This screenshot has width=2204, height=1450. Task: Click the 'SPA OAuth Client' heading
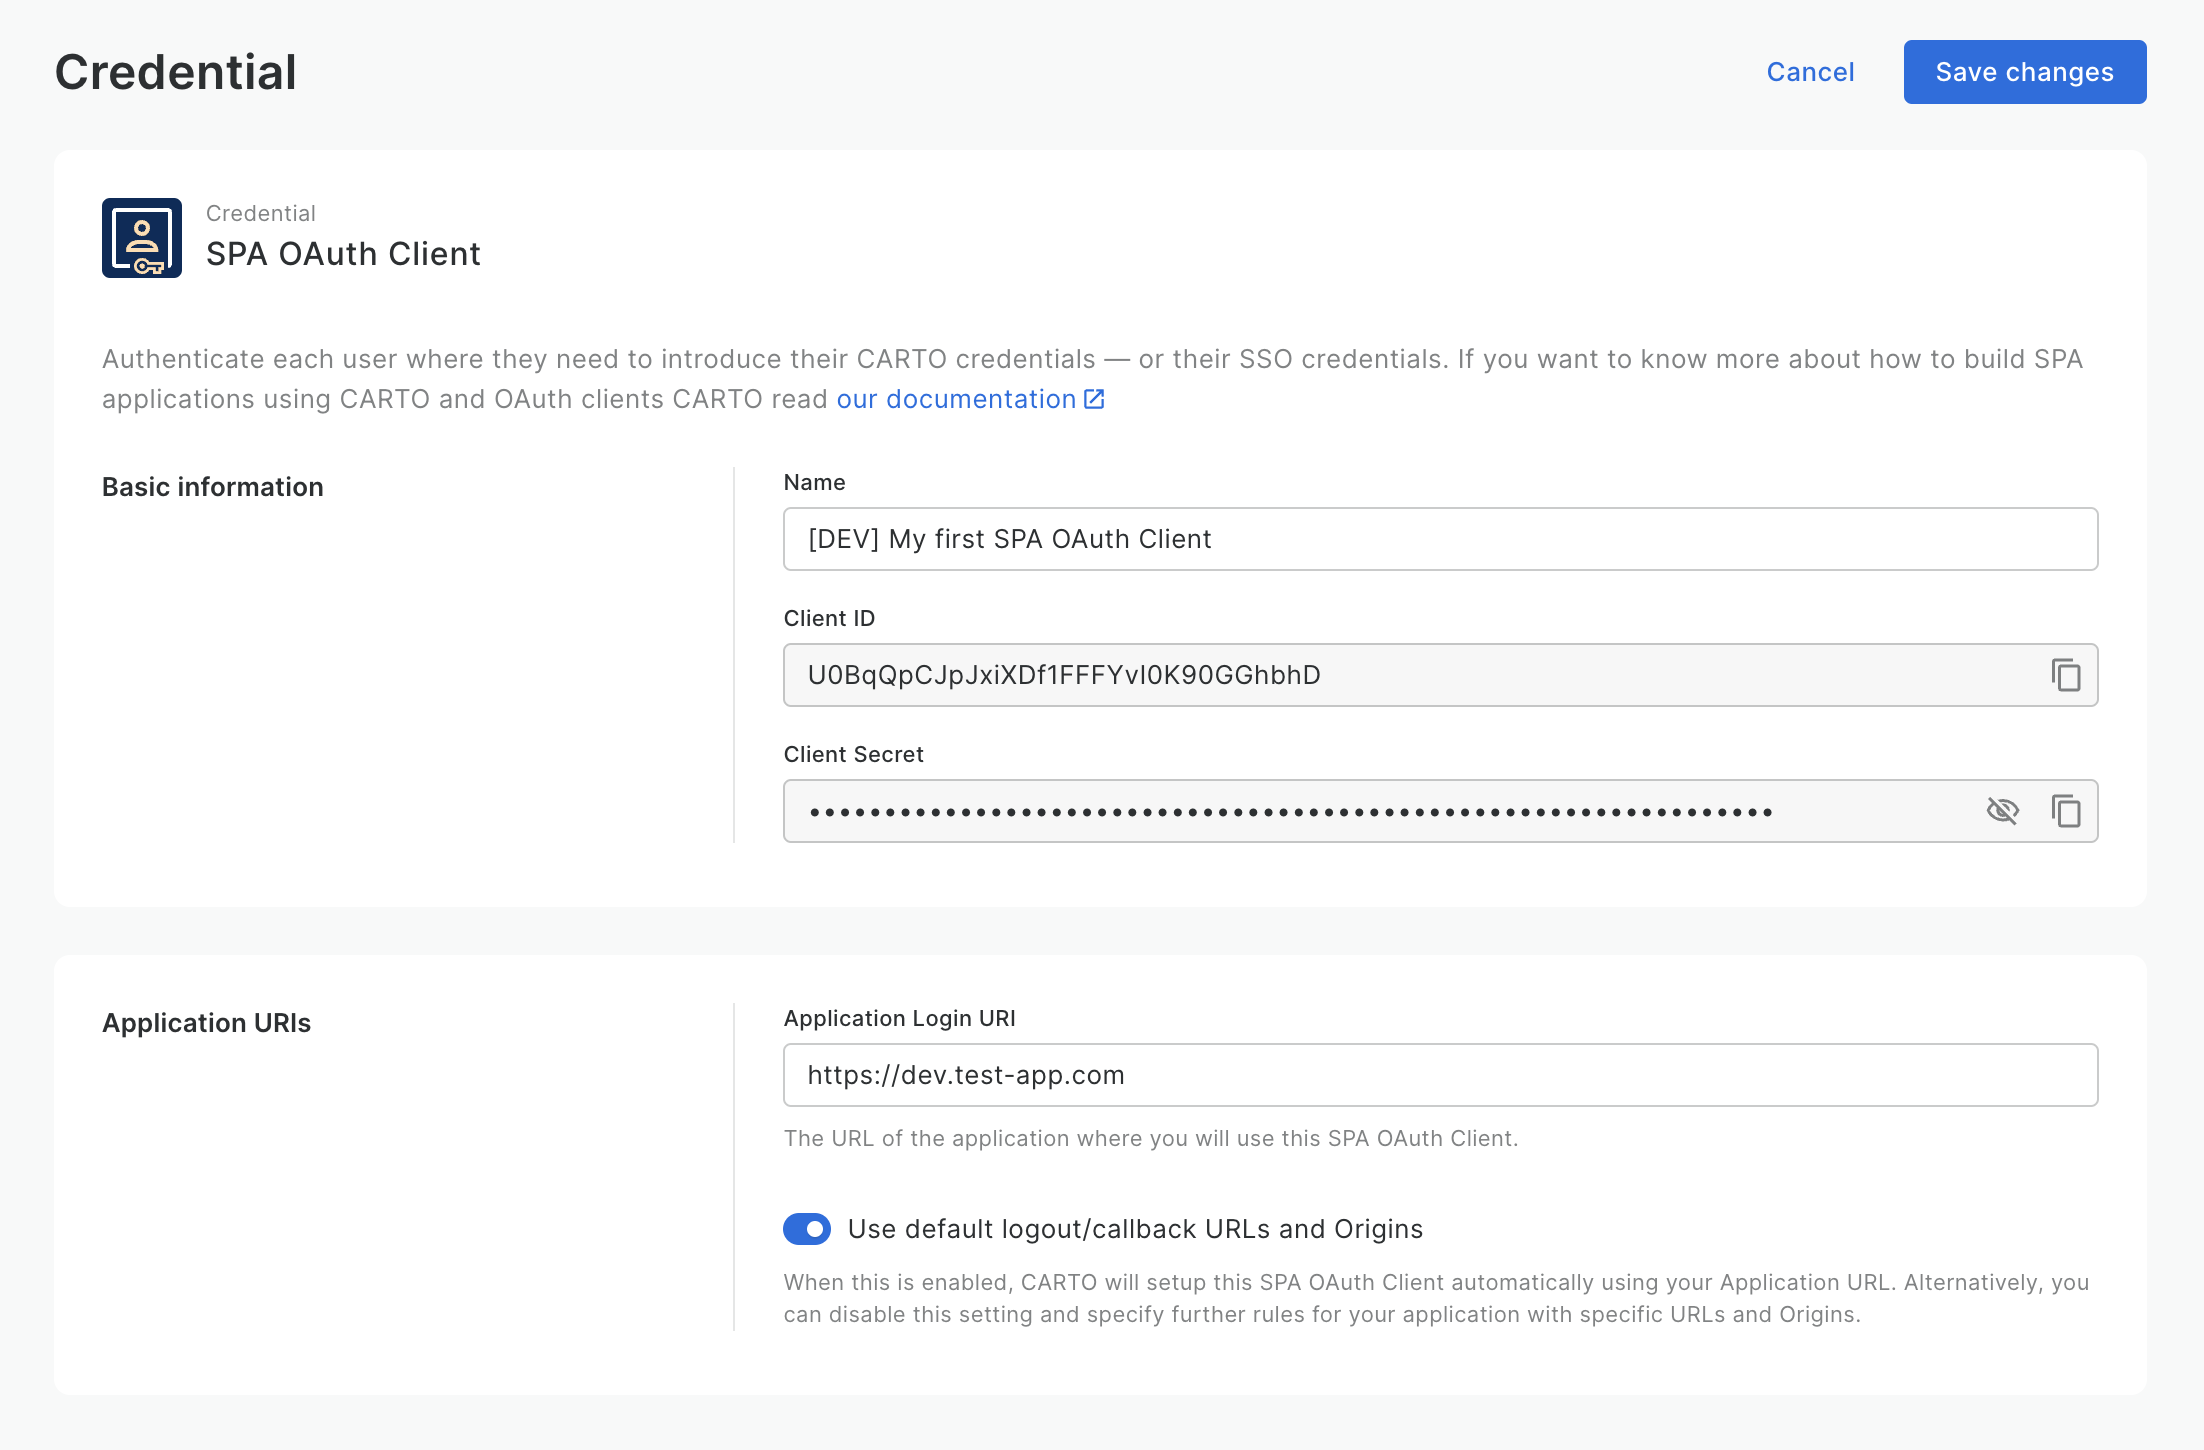point(343,254)
